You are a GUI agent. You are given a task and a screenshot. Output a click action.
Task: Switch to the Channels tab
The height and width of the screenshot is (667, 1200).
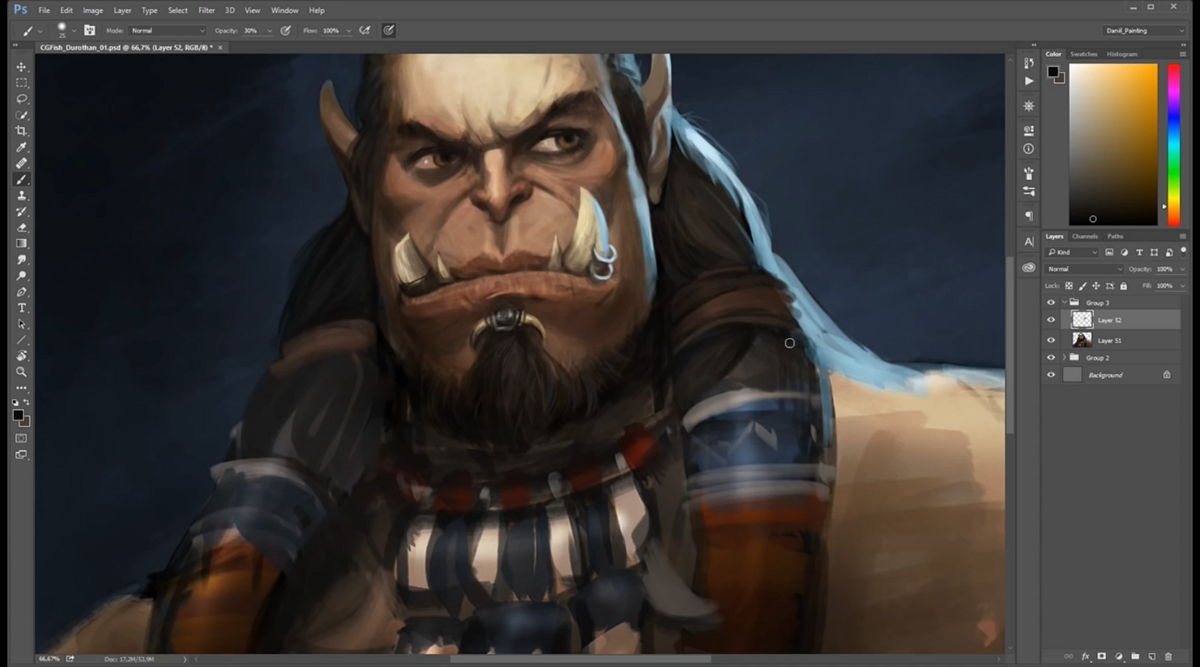click(1084, 236)
